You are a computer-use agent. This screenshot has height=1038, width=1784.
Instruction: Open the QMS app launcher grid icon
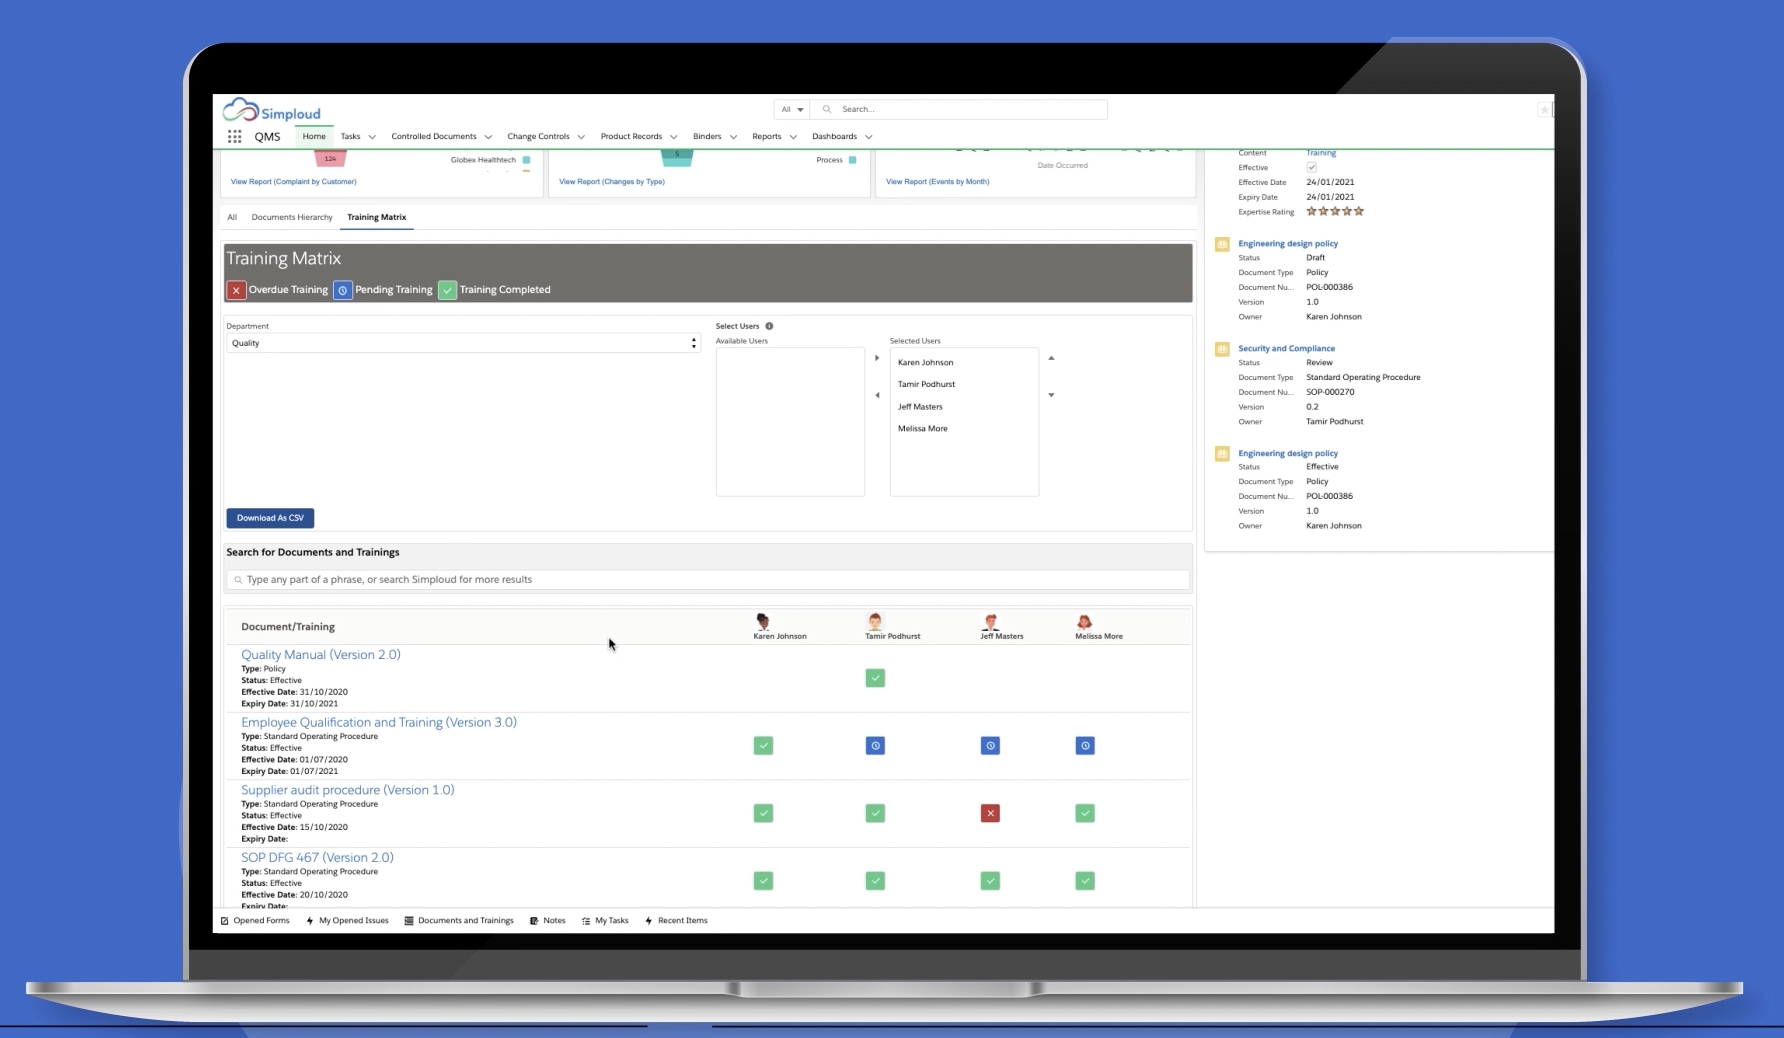point(234,137)
